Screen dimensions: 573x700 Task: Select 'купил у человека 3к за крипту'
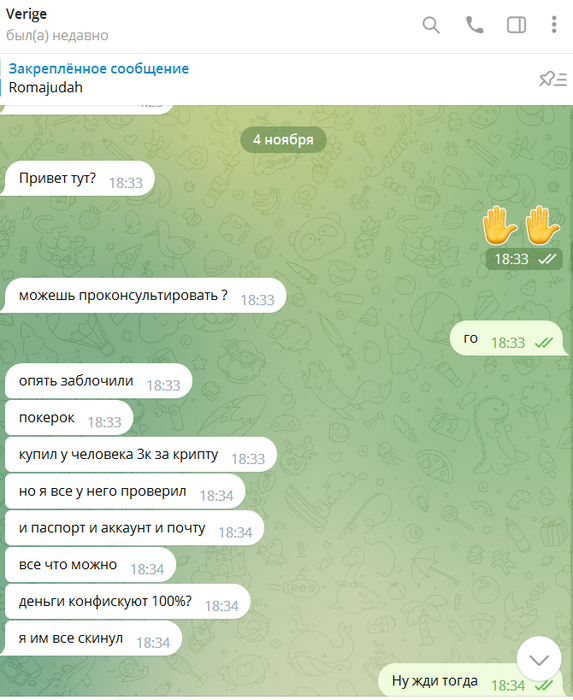point(141,454)
